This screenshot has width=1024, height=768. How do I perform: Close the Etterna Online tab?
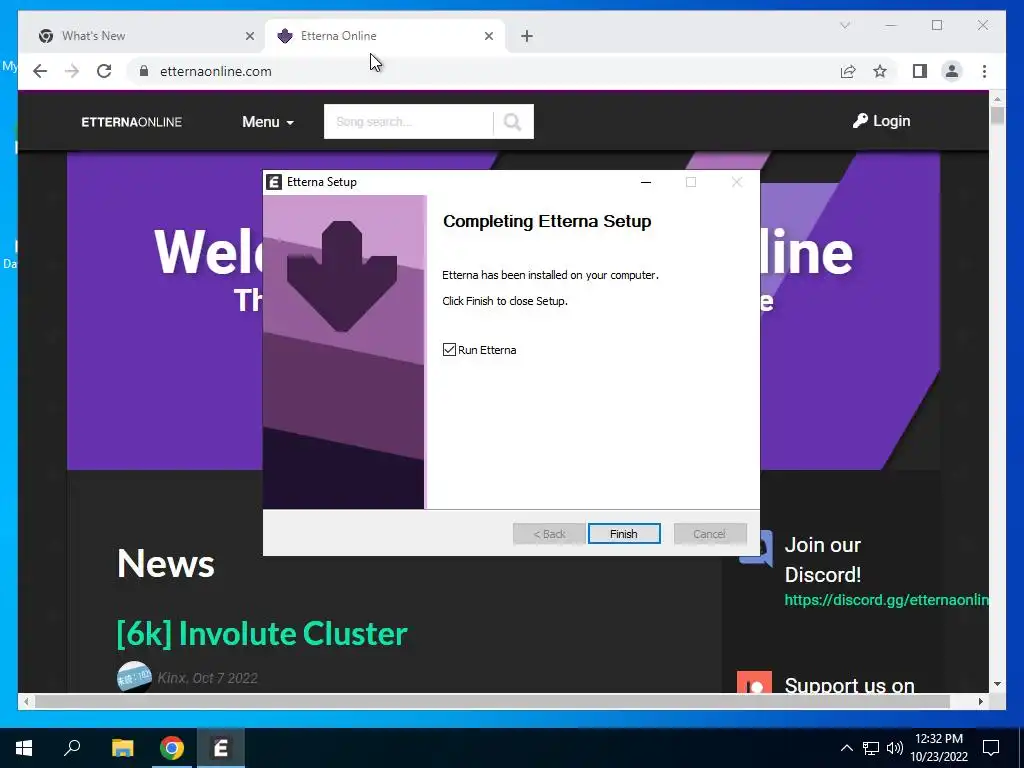pos(488,36)
